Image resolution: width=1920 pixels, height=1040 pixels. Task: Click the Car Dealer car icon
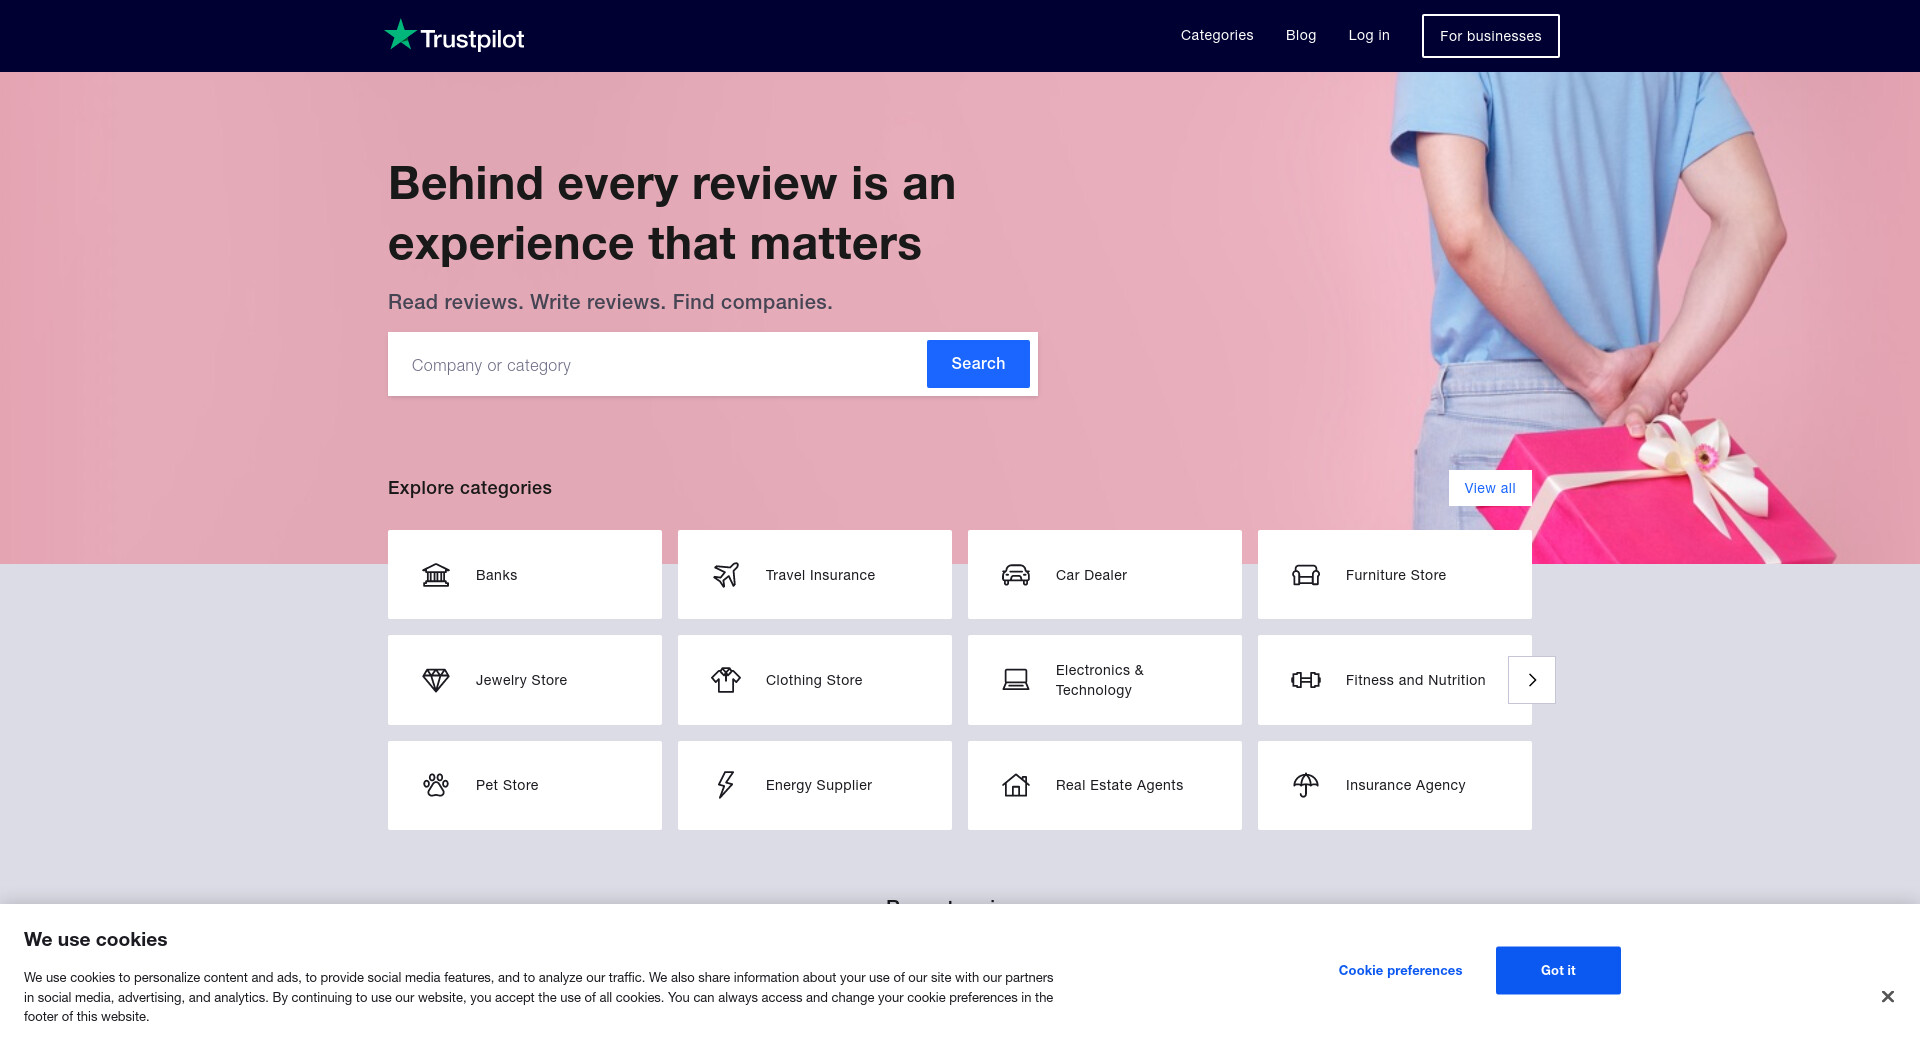(1016, 575)
